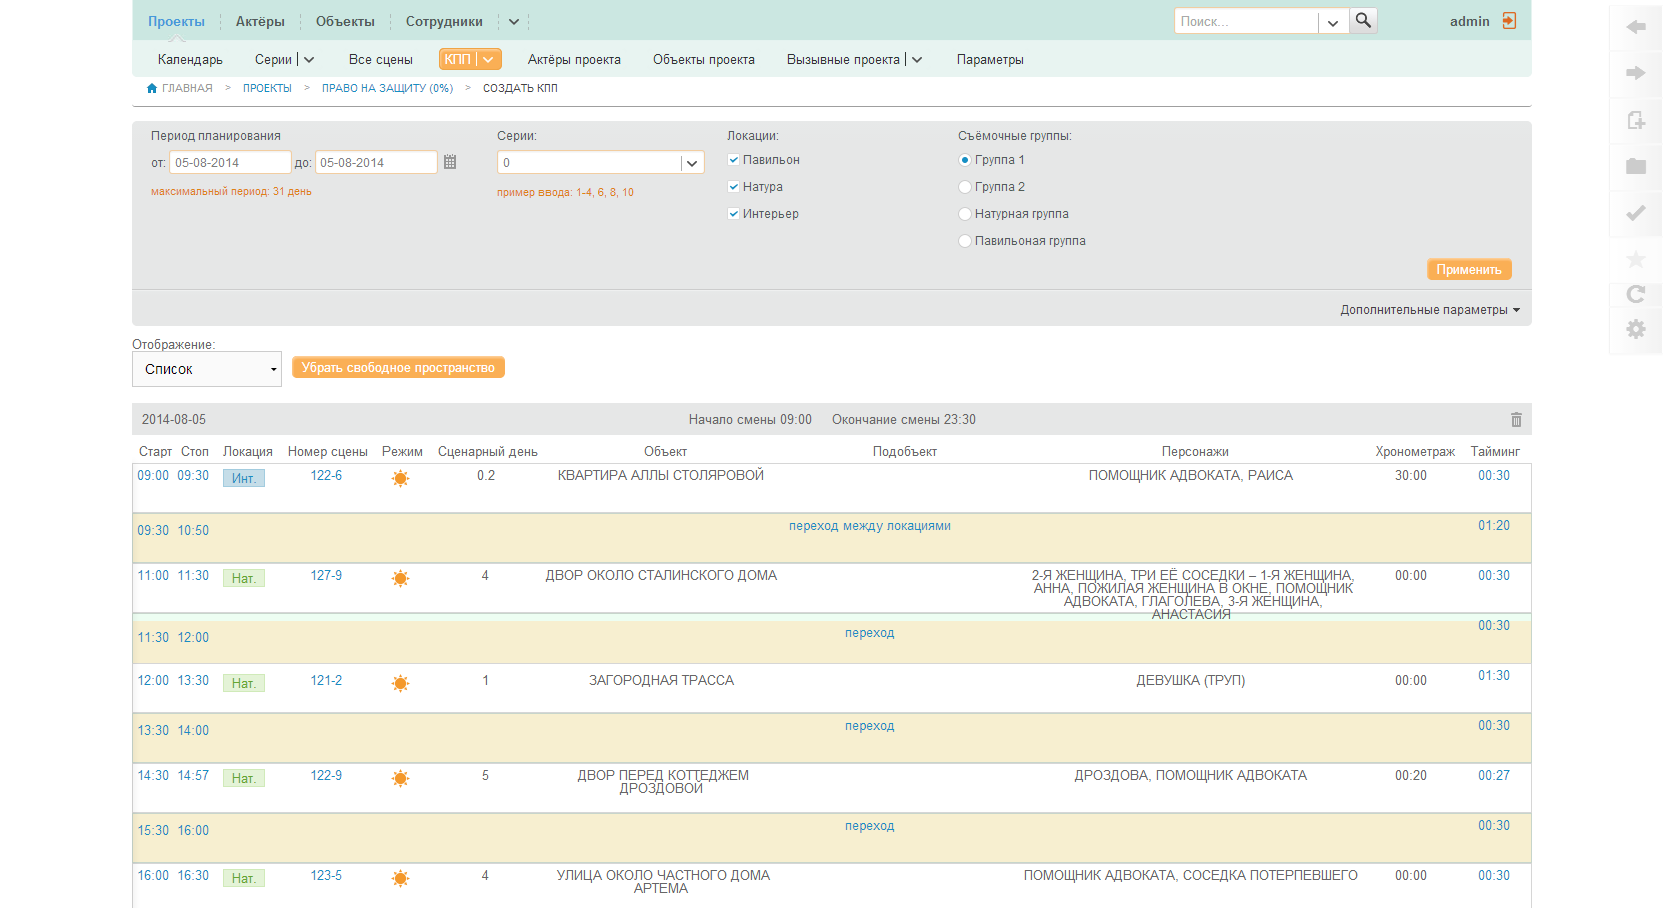
Task: Click the Нат. location tag for 122-9
Action: click(x=244, y=779)
